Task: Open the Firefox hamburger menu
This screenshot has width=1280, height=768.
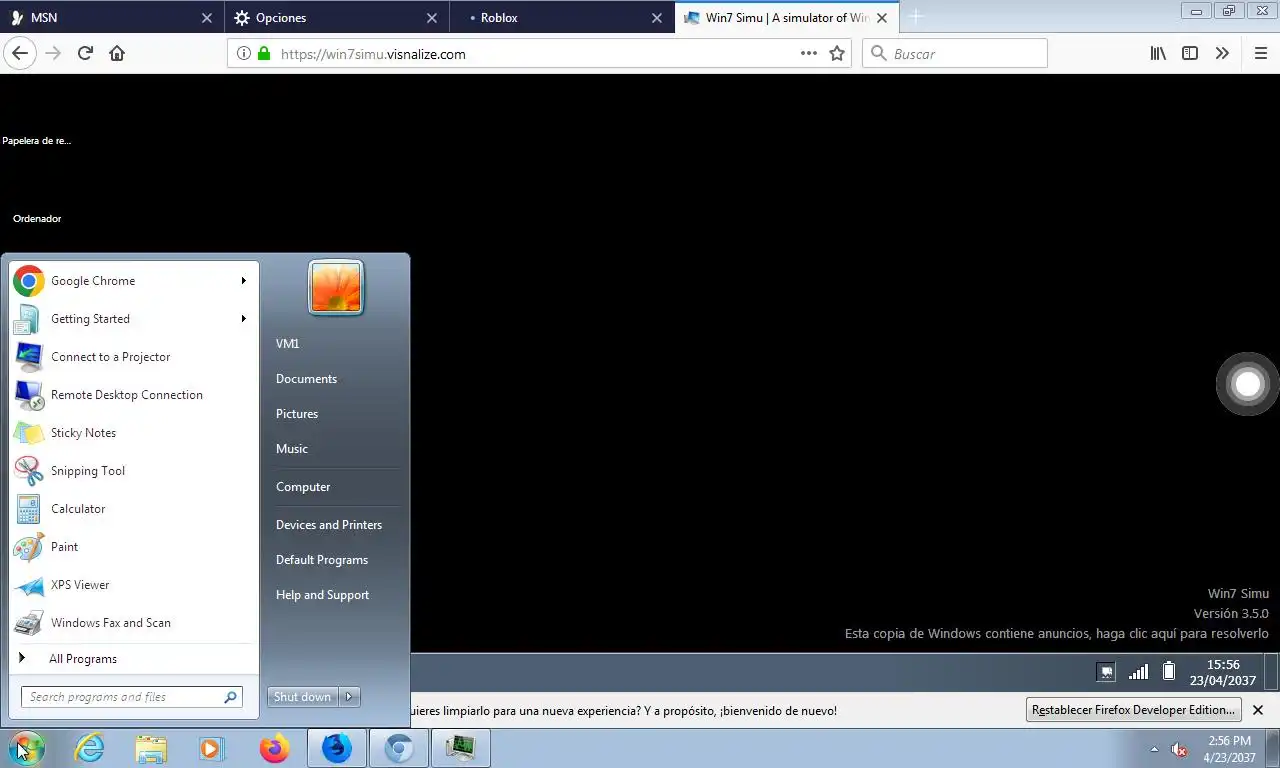Action: [x=1261, y=54]
